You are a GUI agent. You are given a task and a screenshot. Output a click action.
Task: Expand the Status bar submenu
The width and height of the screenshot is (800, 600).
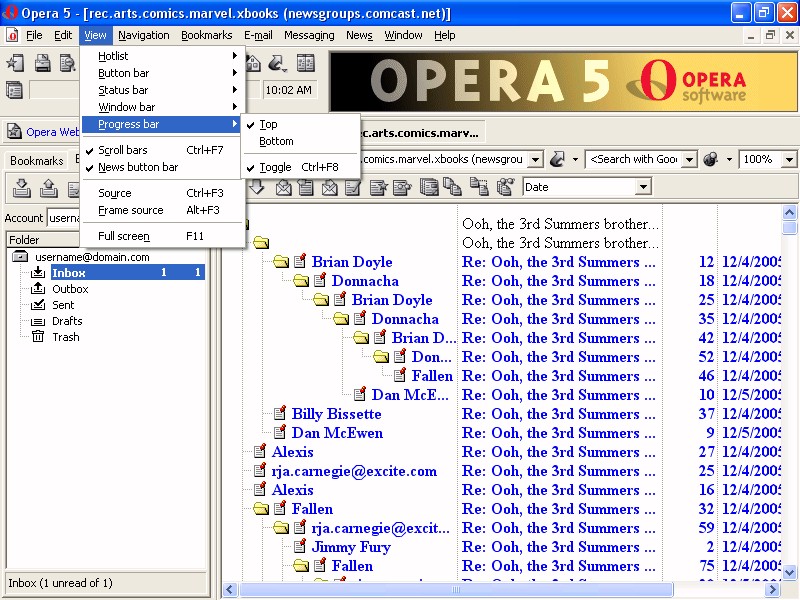[162, 90]
